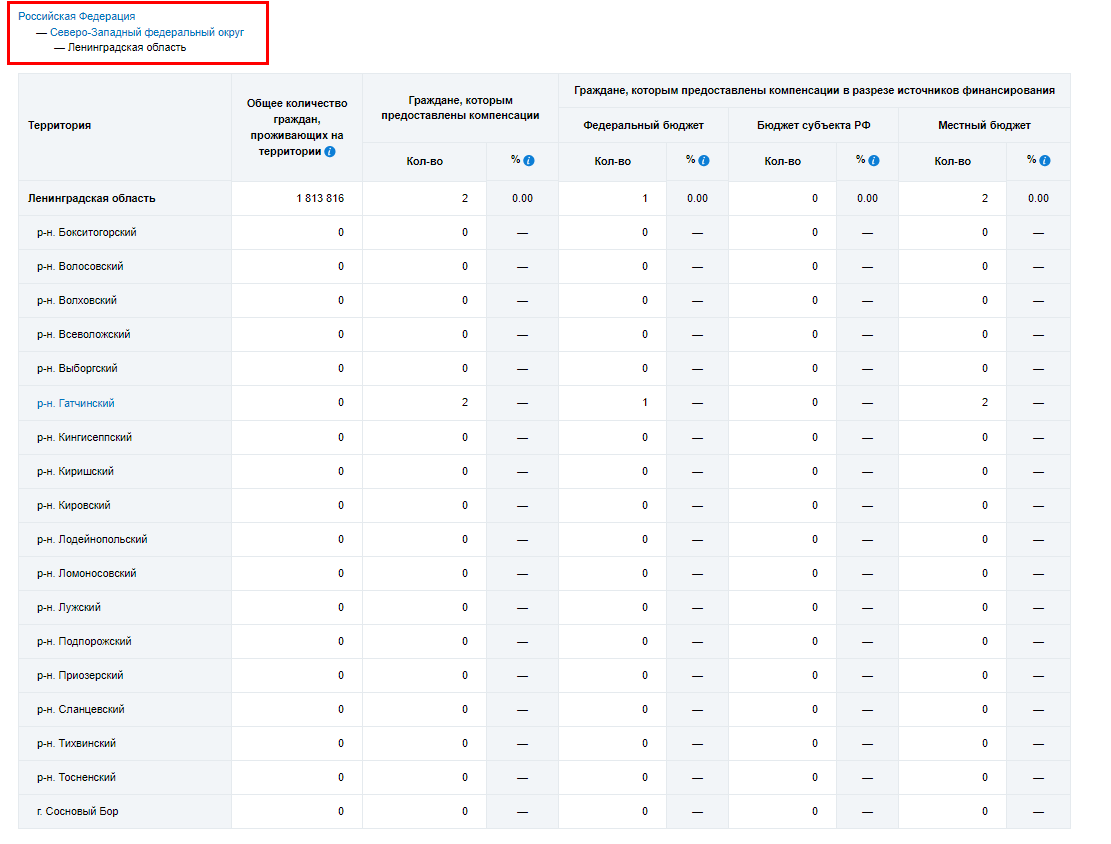The height and width of the screenshot is (844, 1111).
Task: Click % info icon under Местный бюджет
Action: (x=1045, y=161)
